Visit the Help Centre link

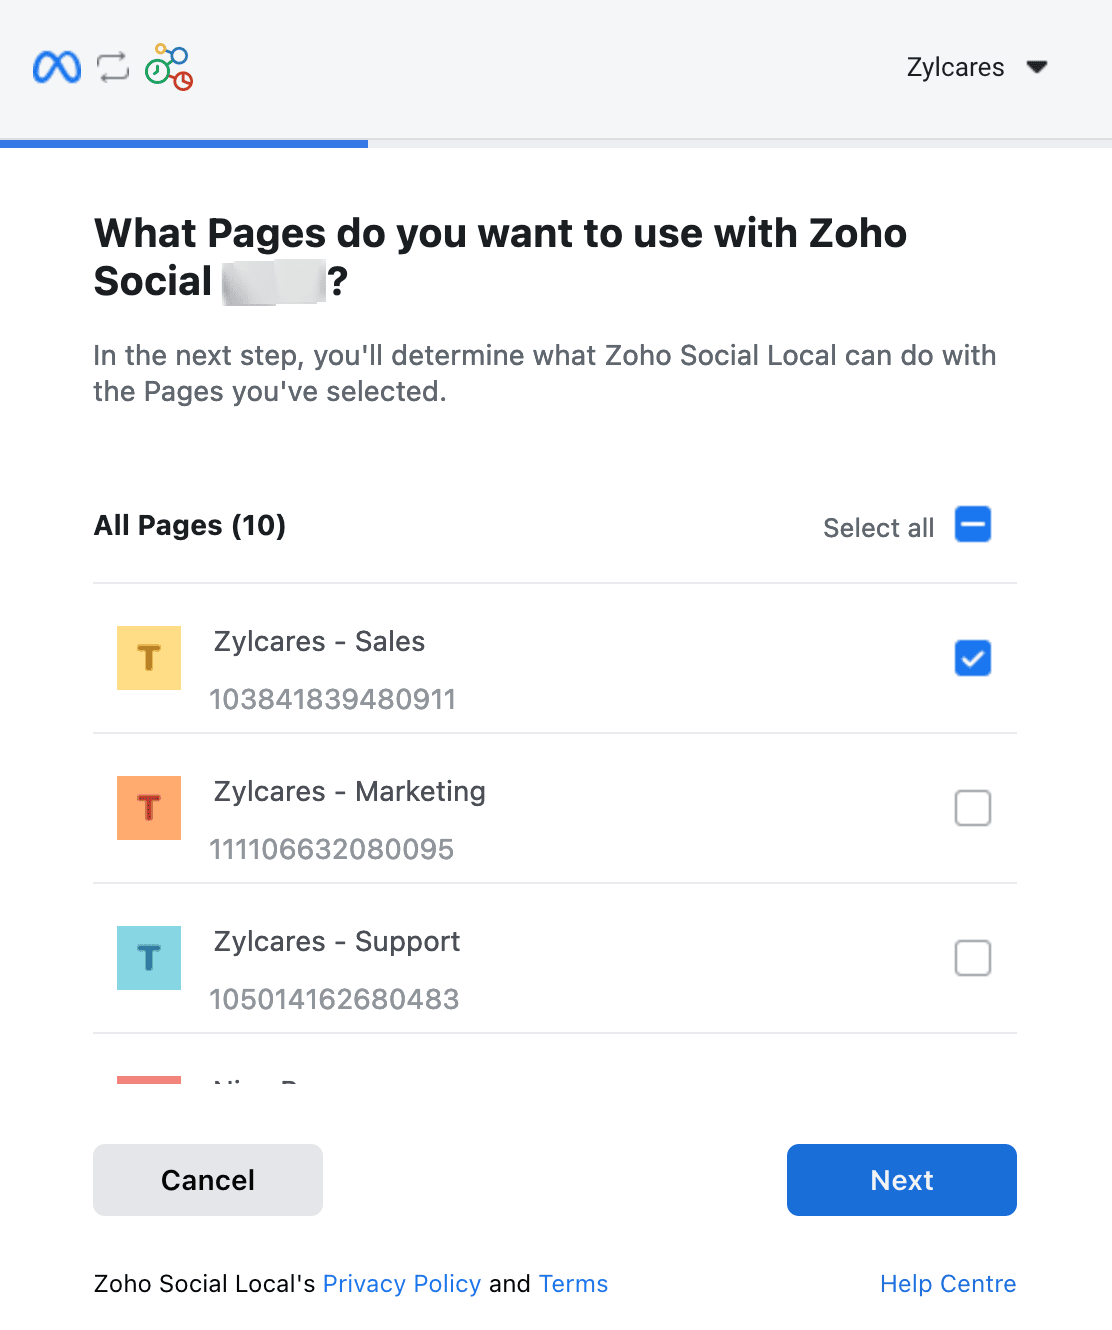tap(947, 1284)
